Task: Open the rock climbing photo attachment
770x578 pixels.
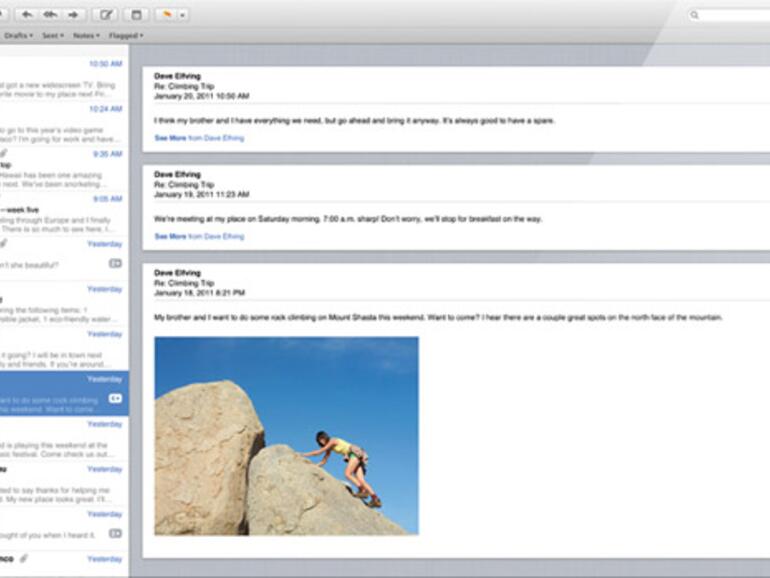Action: [286, 436]
